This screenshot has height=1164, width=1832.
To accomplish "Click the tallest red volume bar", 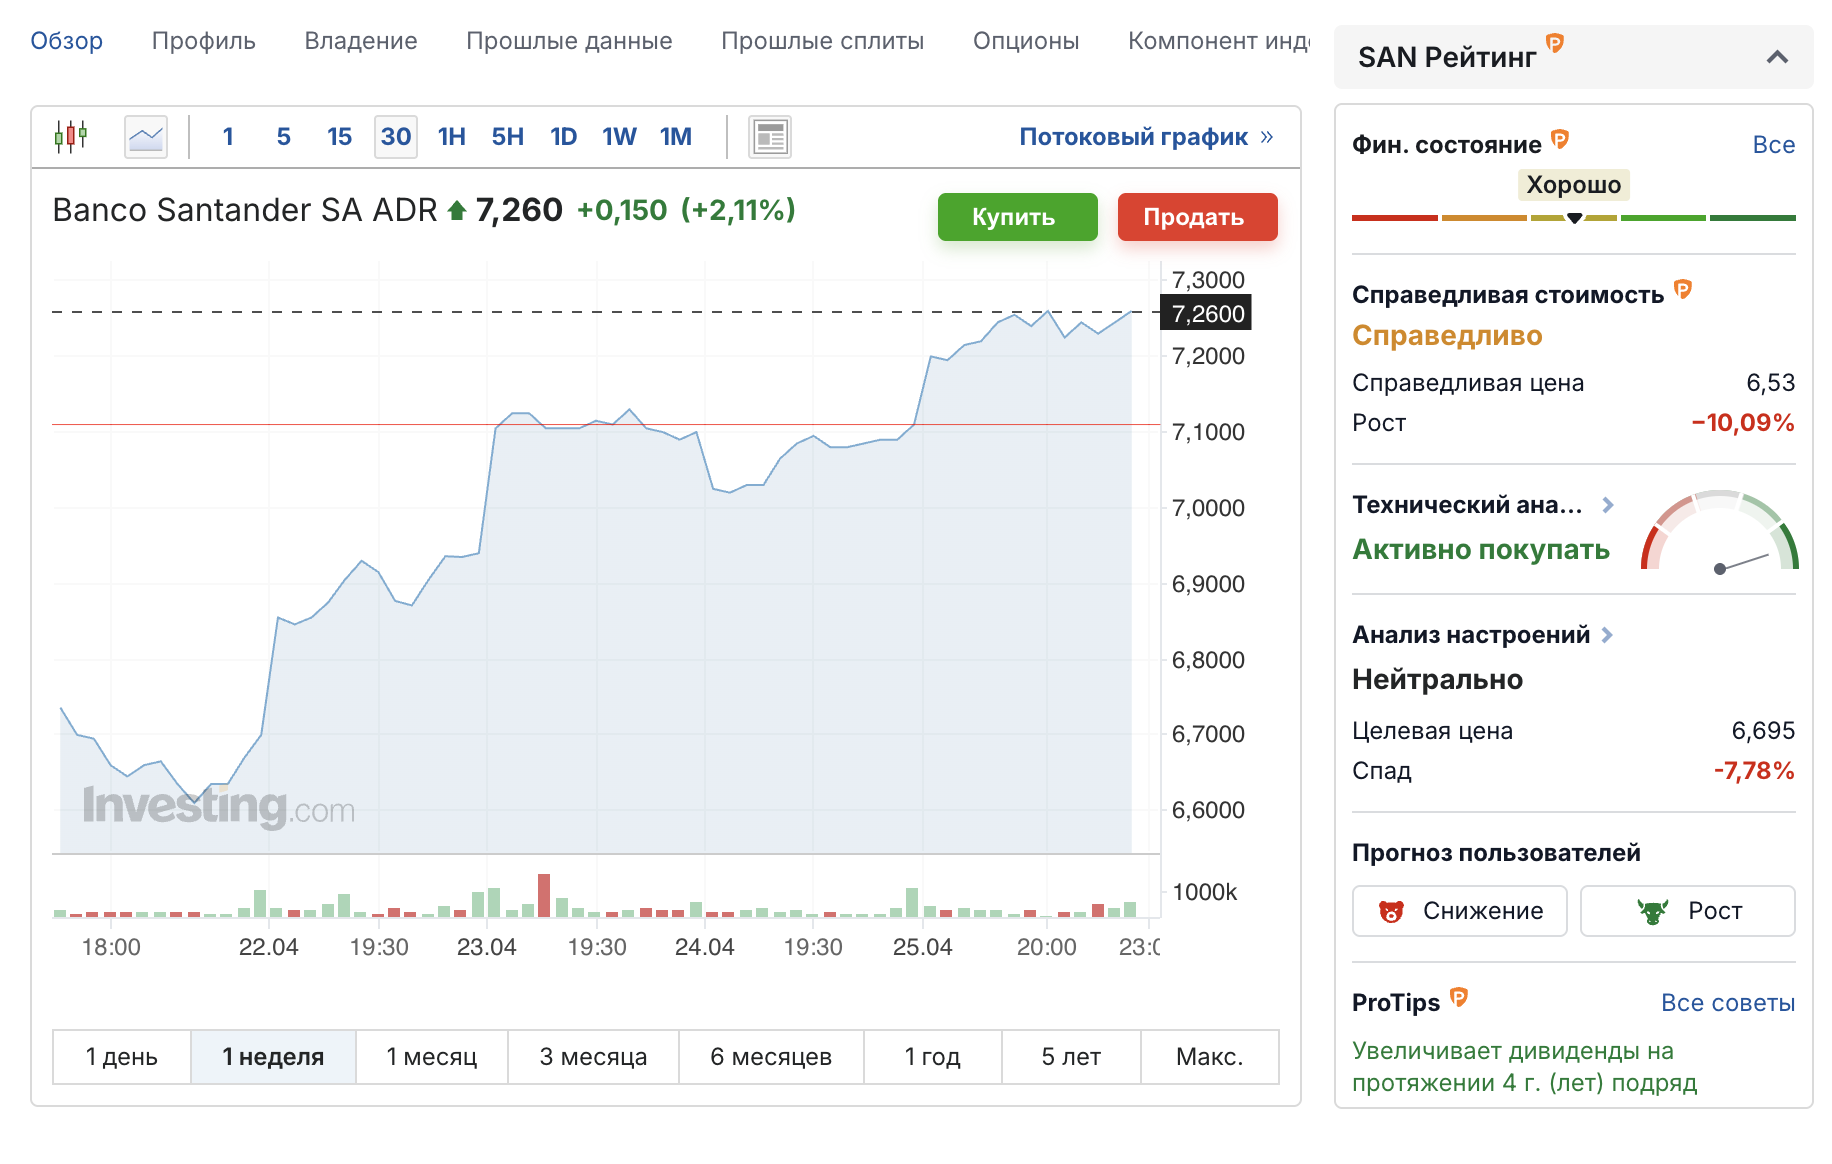I will click(x=544, y=895).
